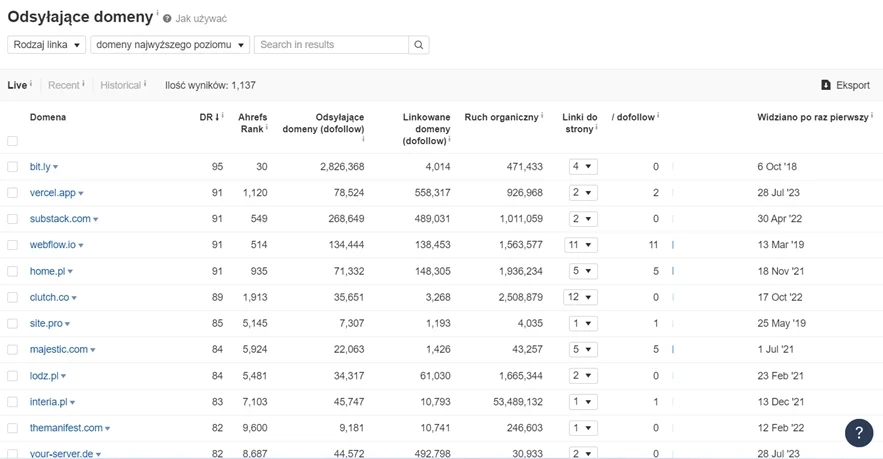883x459 pixels.
Task: Sort by Ahrefs Rank column header
Action: 252,123
